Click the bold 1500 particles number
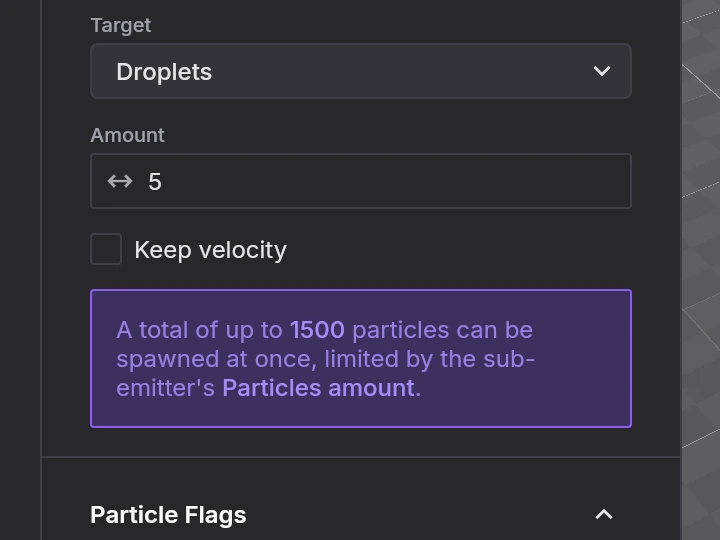This screenshot has width=720, height=540. (317, 330)
